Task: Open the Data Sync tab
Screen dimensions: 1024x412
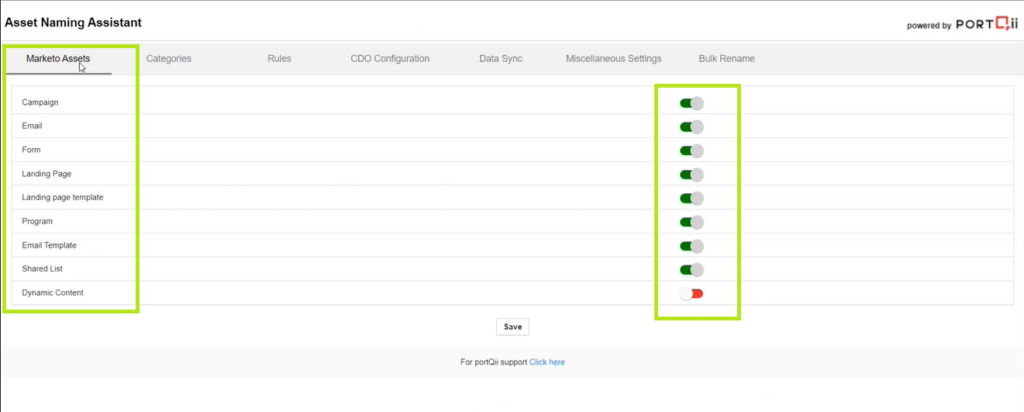Action: 501,59
